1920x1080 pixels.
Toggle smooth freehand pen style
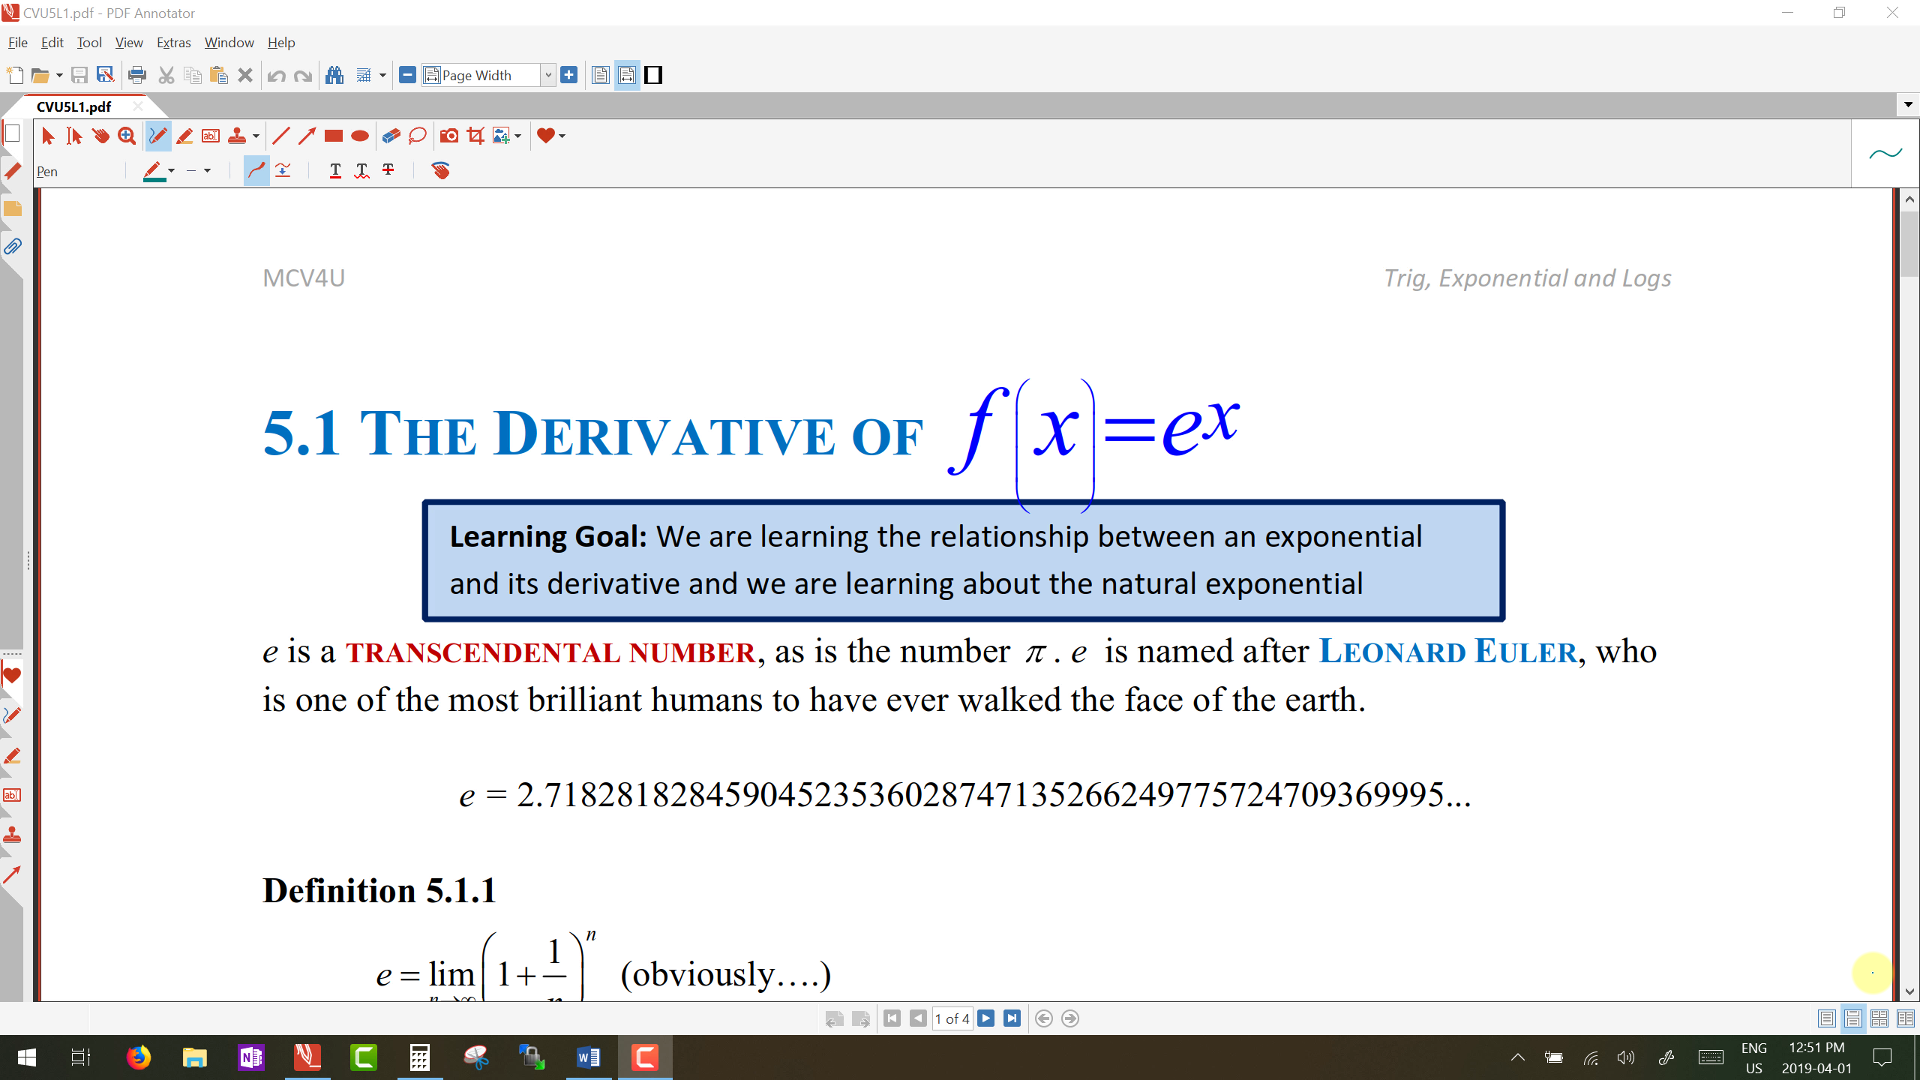(257, 171)
